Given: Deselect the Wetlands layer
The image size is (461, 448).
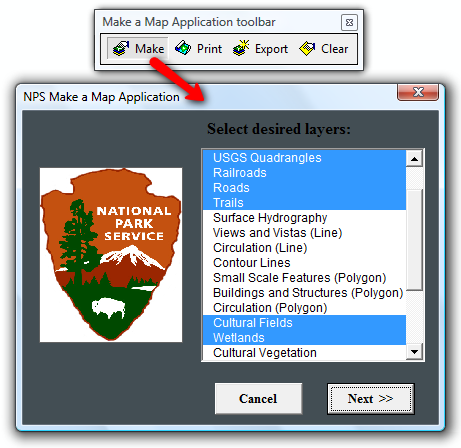Looking at the screenshot, I should click(x=304, y=338).
